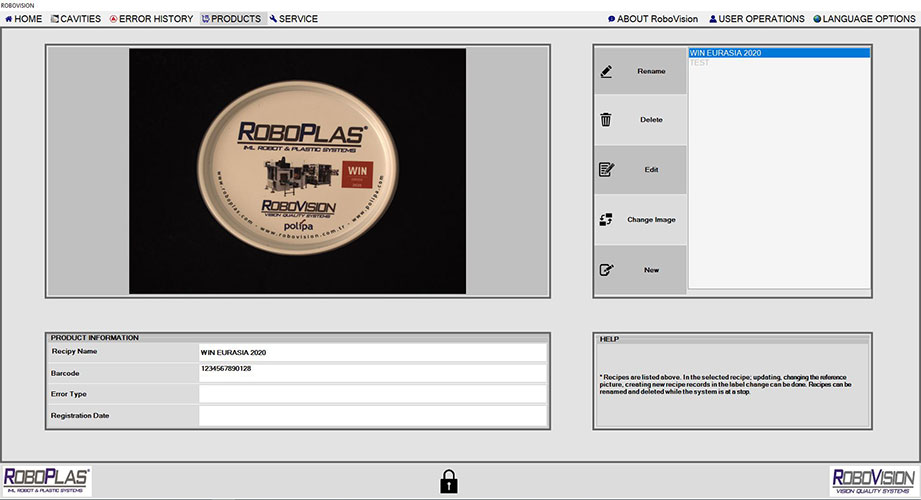Click the Edit notepad icon

coord(606,170)
